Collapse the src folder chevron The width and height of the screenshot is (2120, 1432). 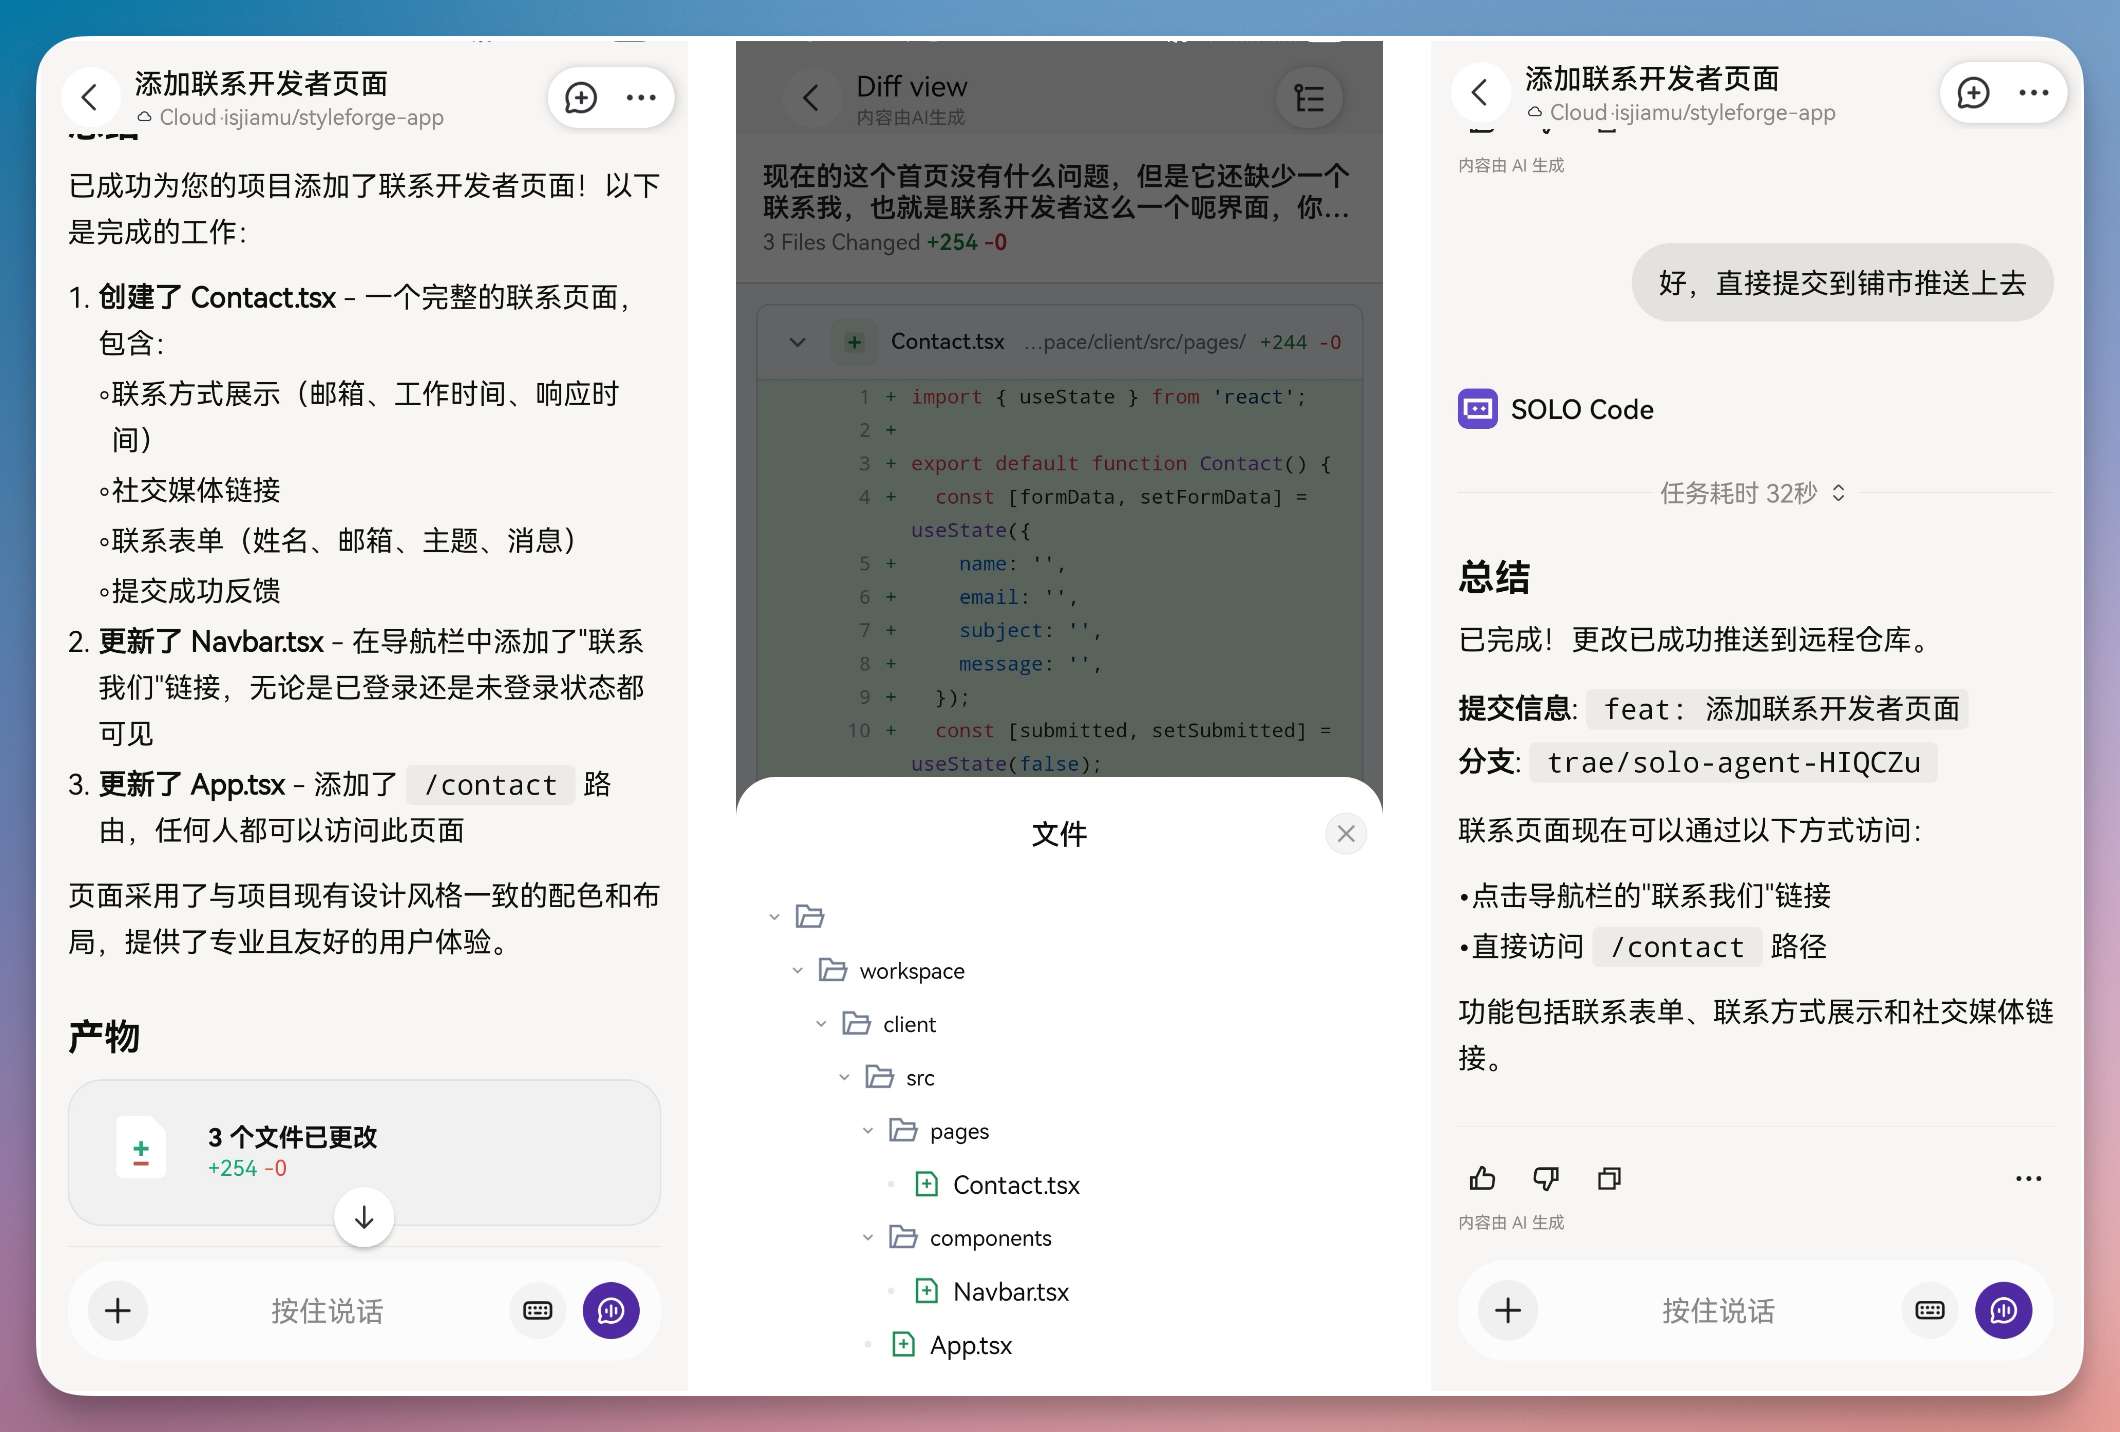click(x=844, y=1077)
